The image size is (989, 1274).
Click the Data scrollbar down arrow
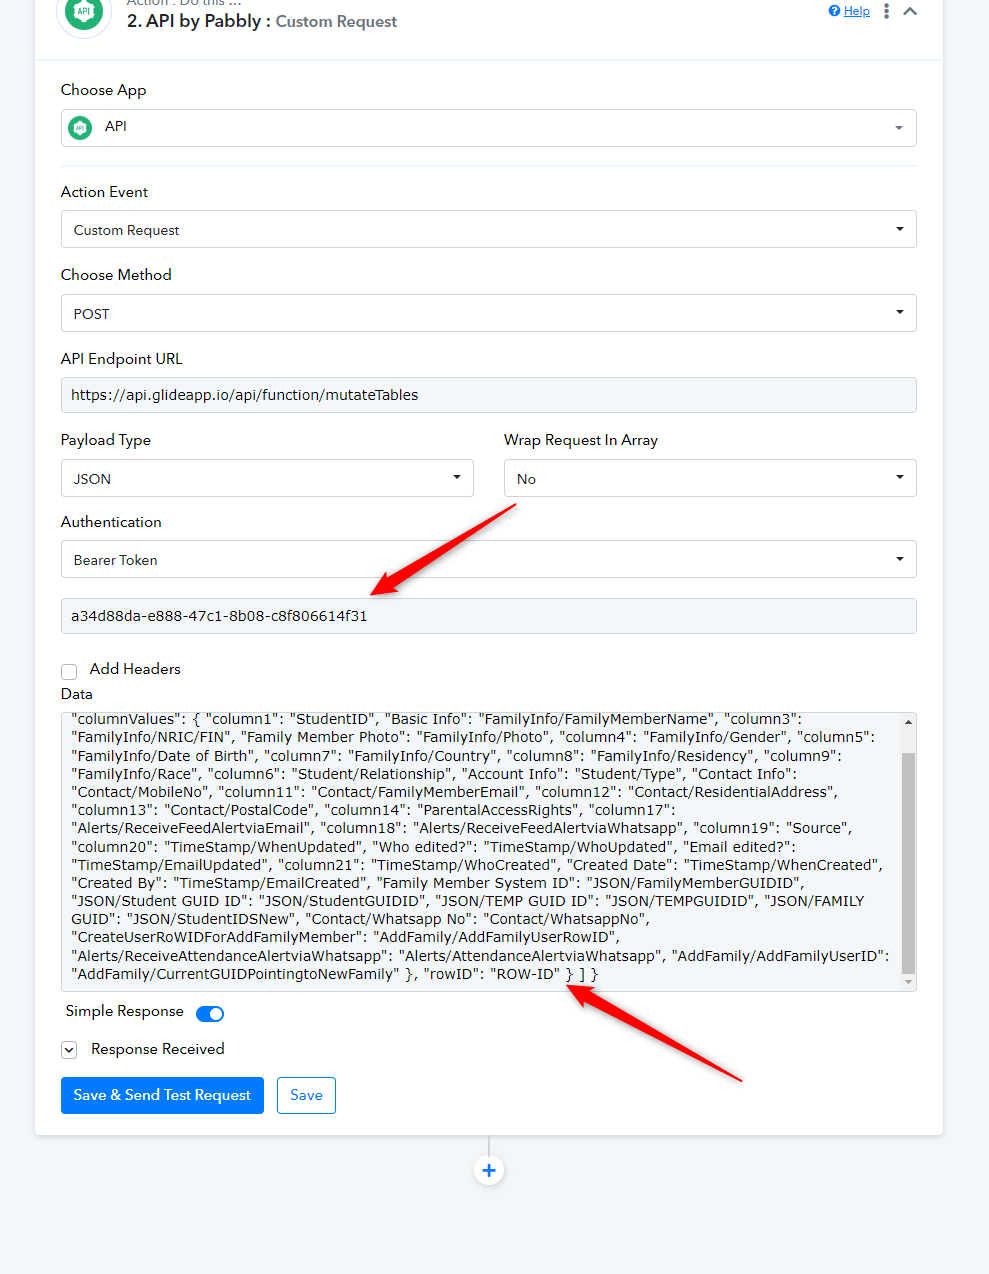pos(908,983)
